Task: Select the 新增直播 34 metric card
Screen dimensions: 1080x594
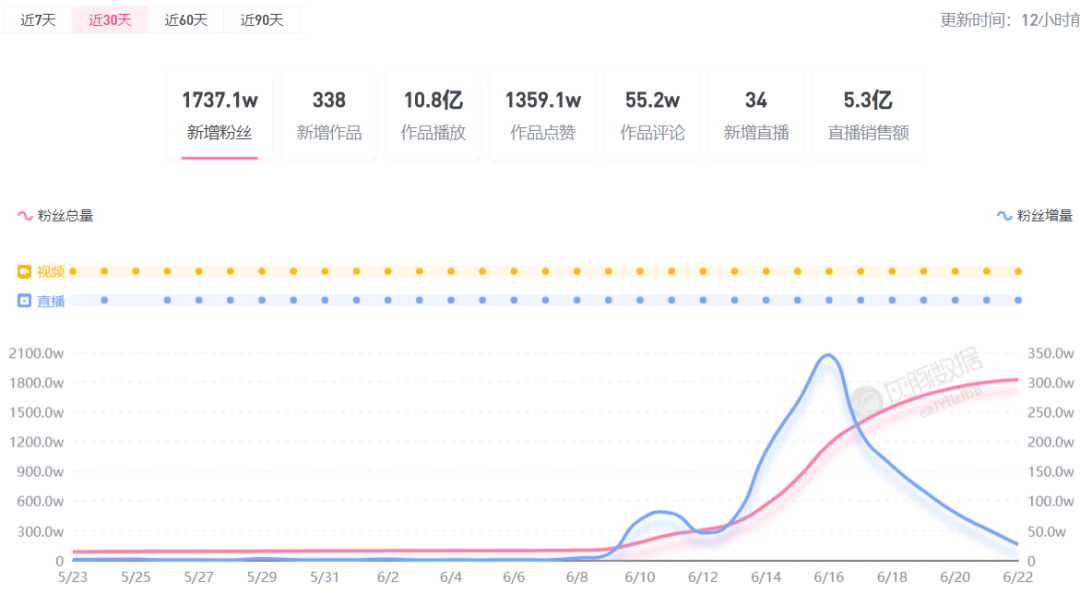Action: point(756,115)
